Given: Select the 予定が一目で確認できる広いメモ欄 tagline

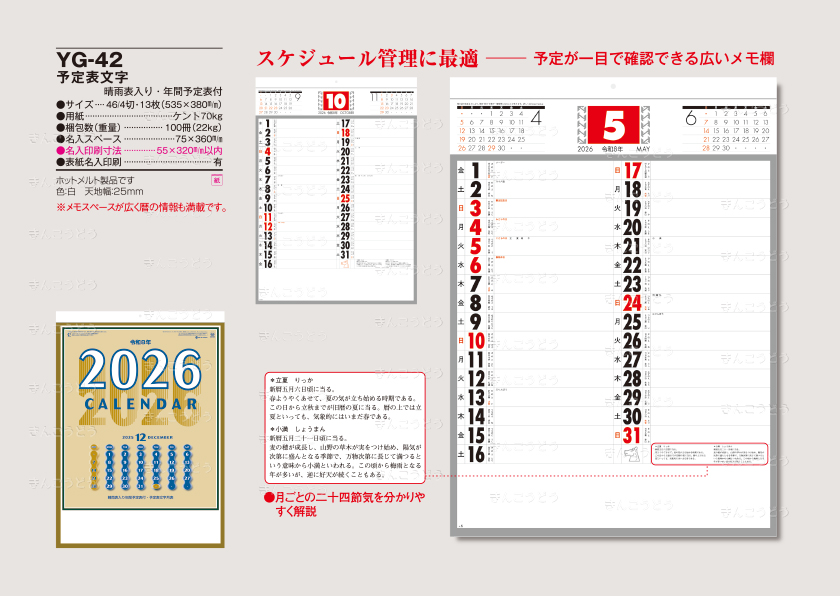Looking at the screenshot, I should coord(654,58).
